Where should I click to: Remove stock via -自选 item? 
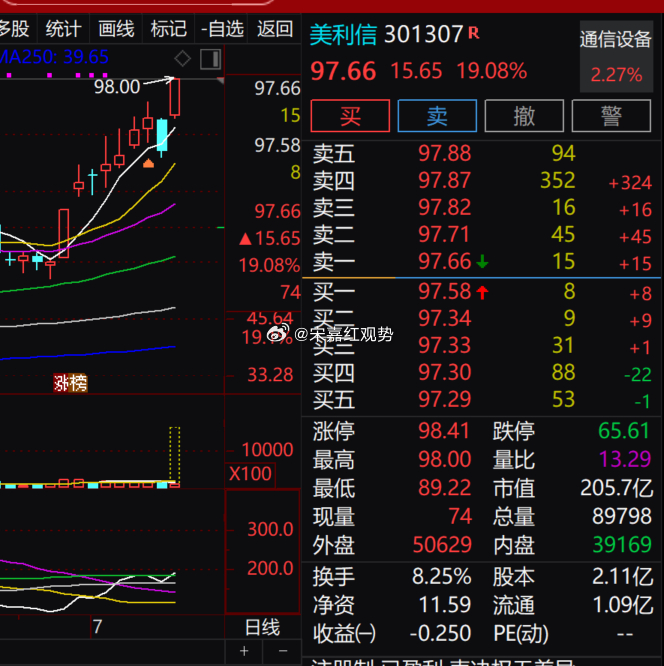(222, 29)
